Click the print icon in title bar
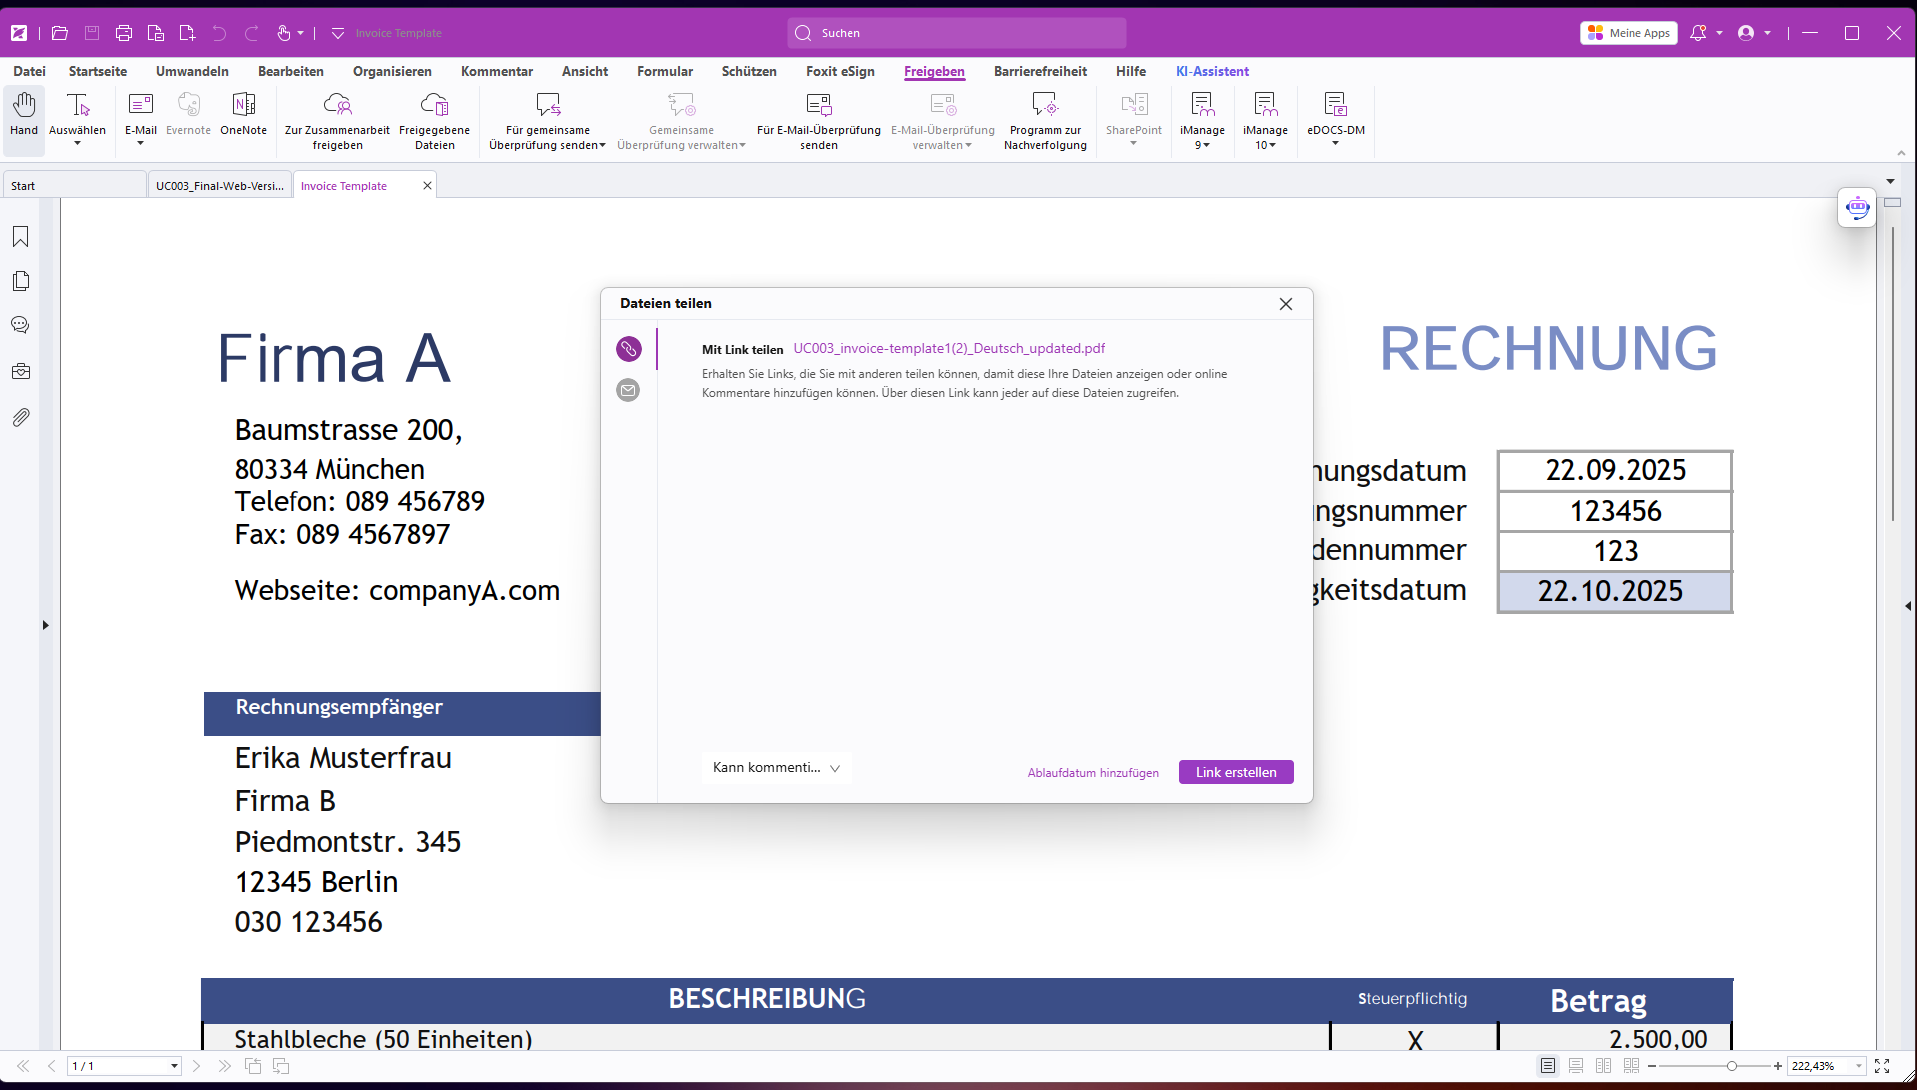Screen dimensions: 1917x1090 coord(124,33)
